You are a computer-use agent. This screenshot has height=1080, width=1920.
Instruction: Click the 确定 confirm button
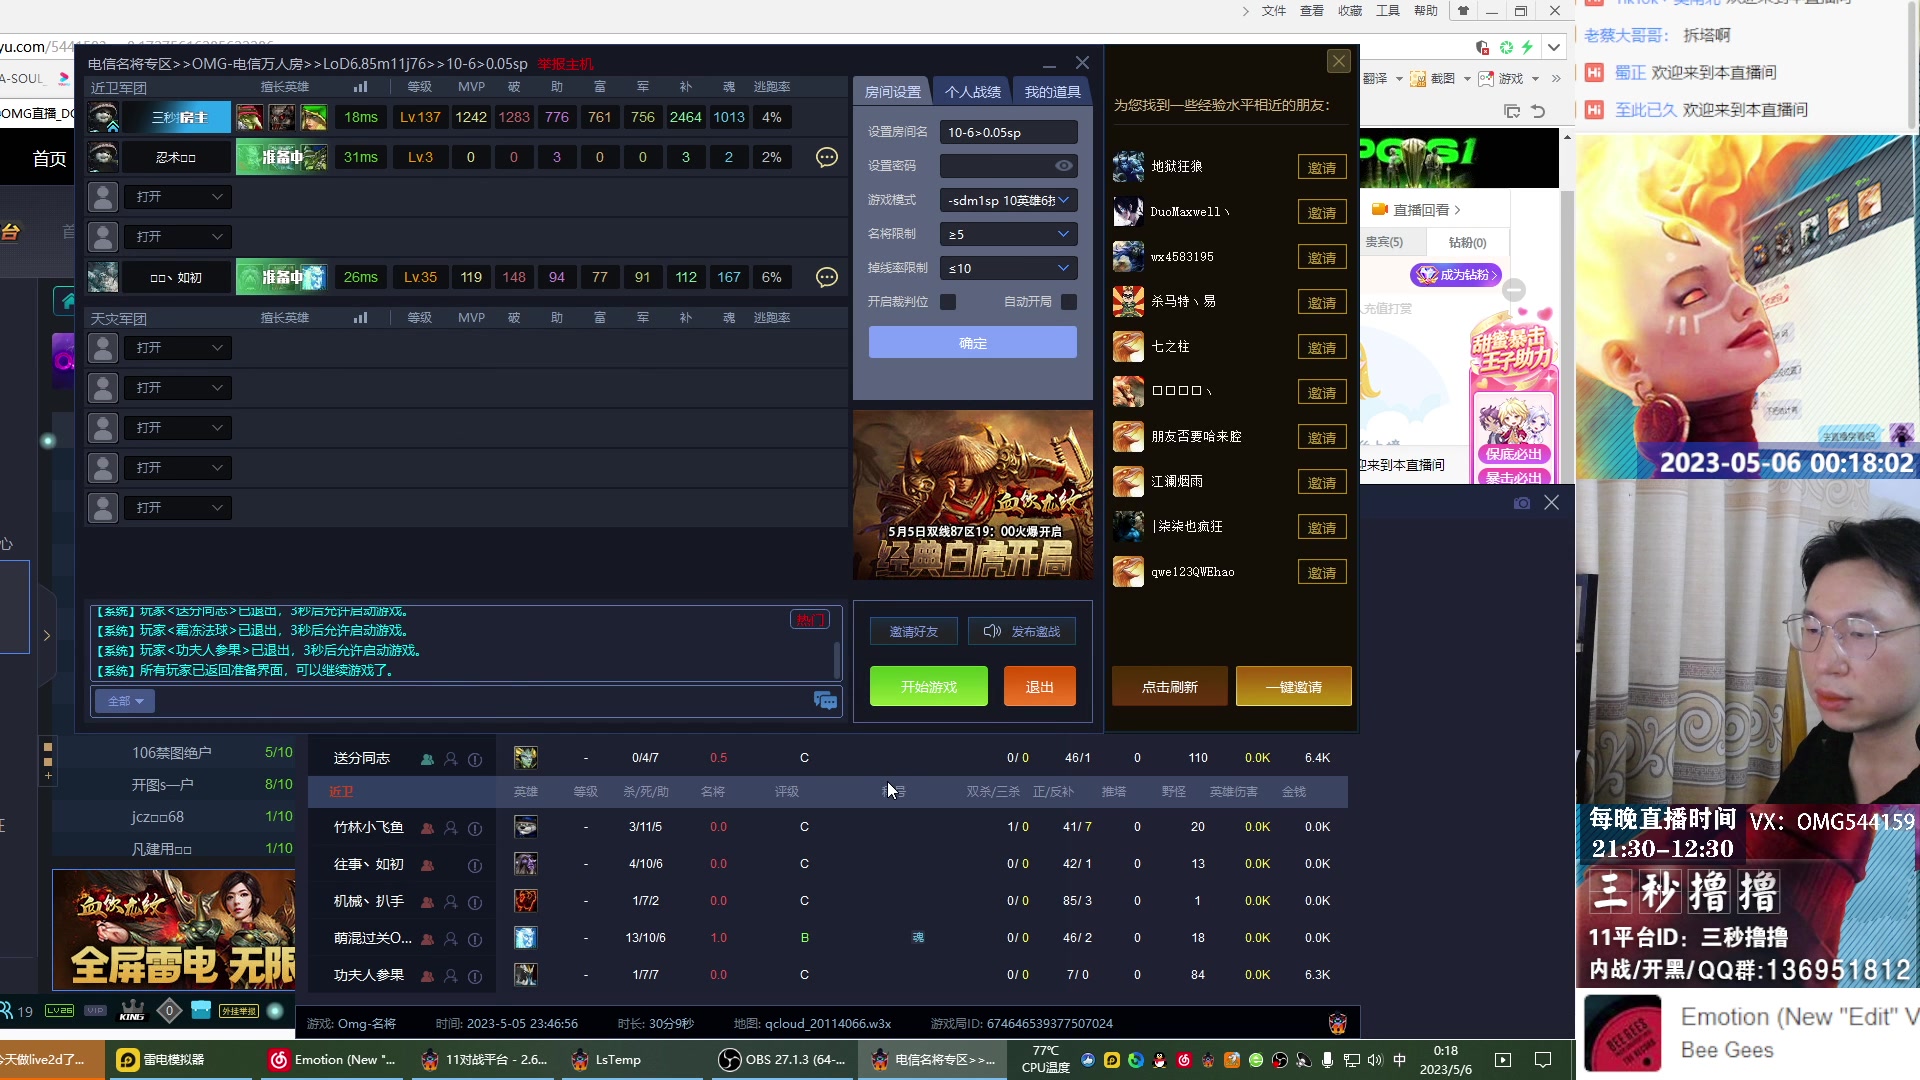pos(973,343)
